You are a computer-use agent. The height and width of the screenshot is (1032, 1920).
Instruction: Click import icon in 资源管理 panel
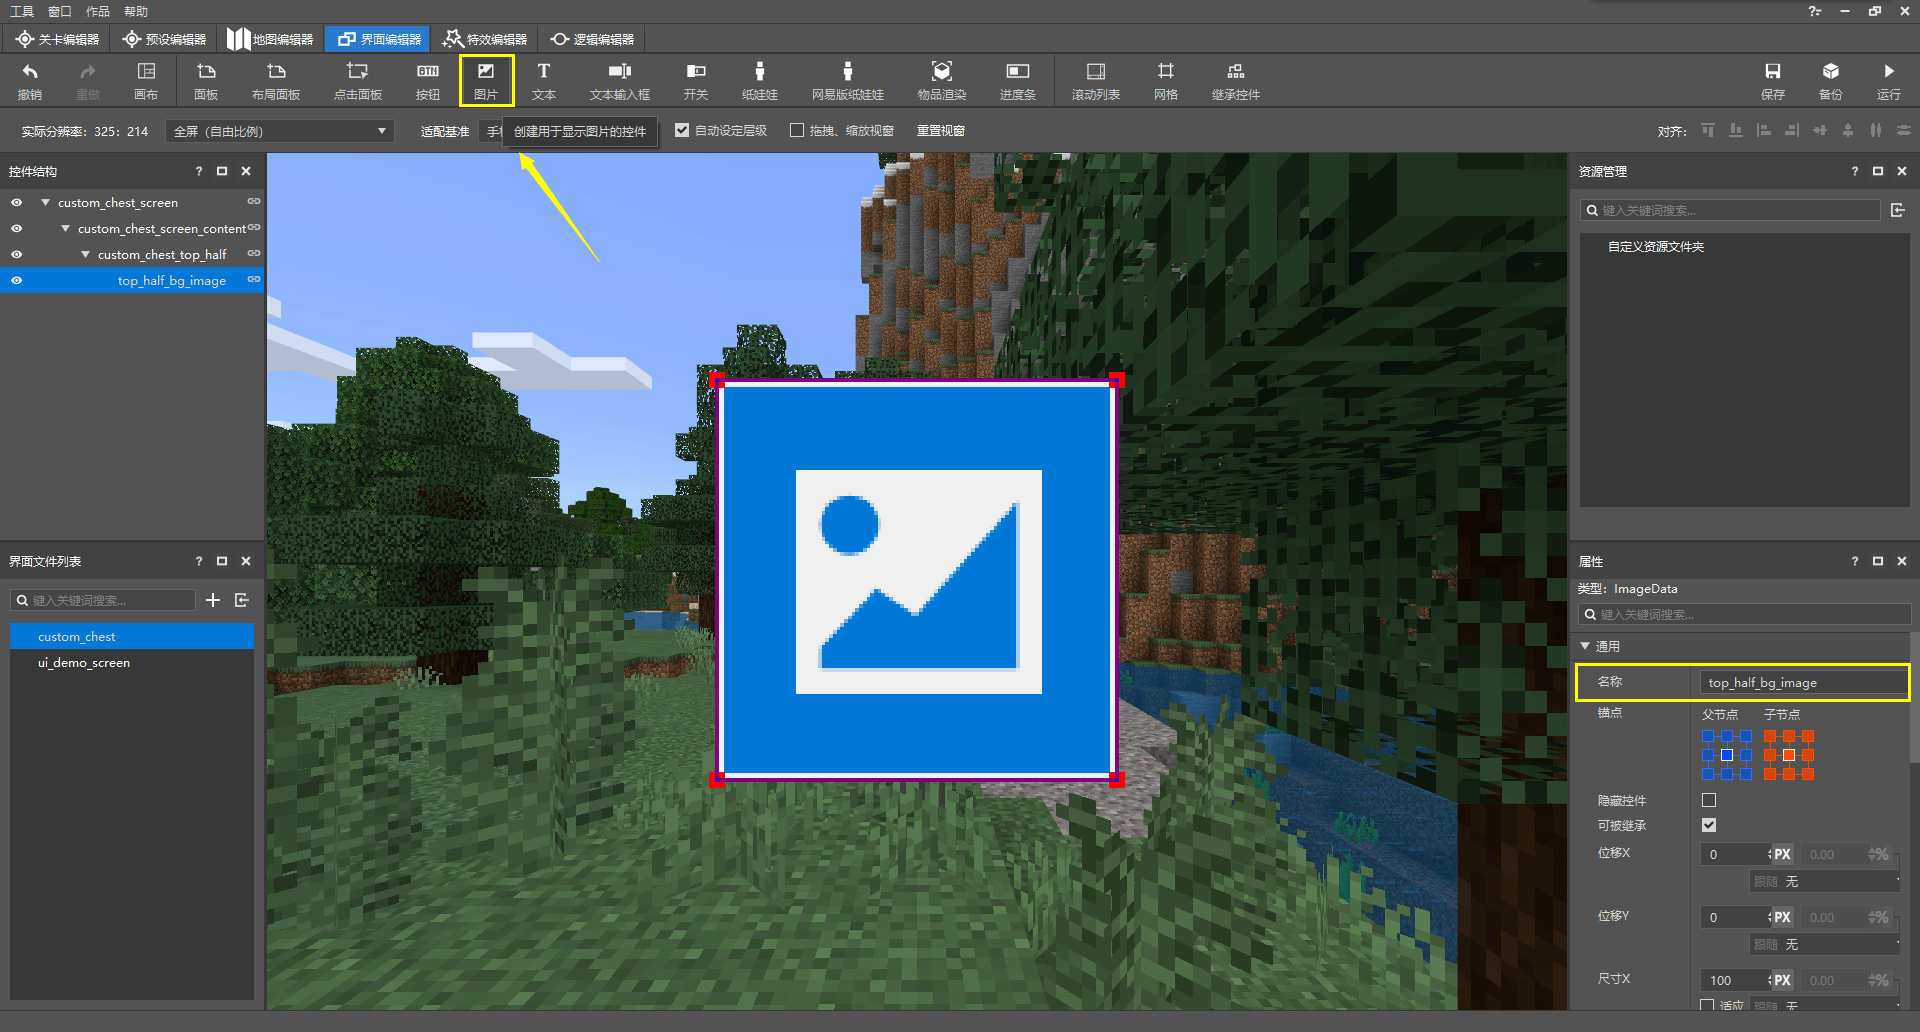click(x=1898, y=210)
